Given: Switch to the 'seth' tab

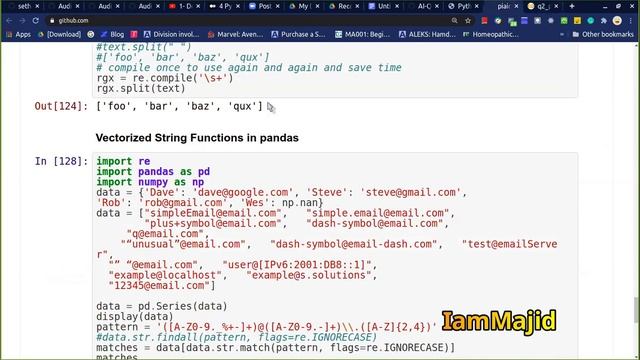Looking at the screenshot, I should click(24, 6).
